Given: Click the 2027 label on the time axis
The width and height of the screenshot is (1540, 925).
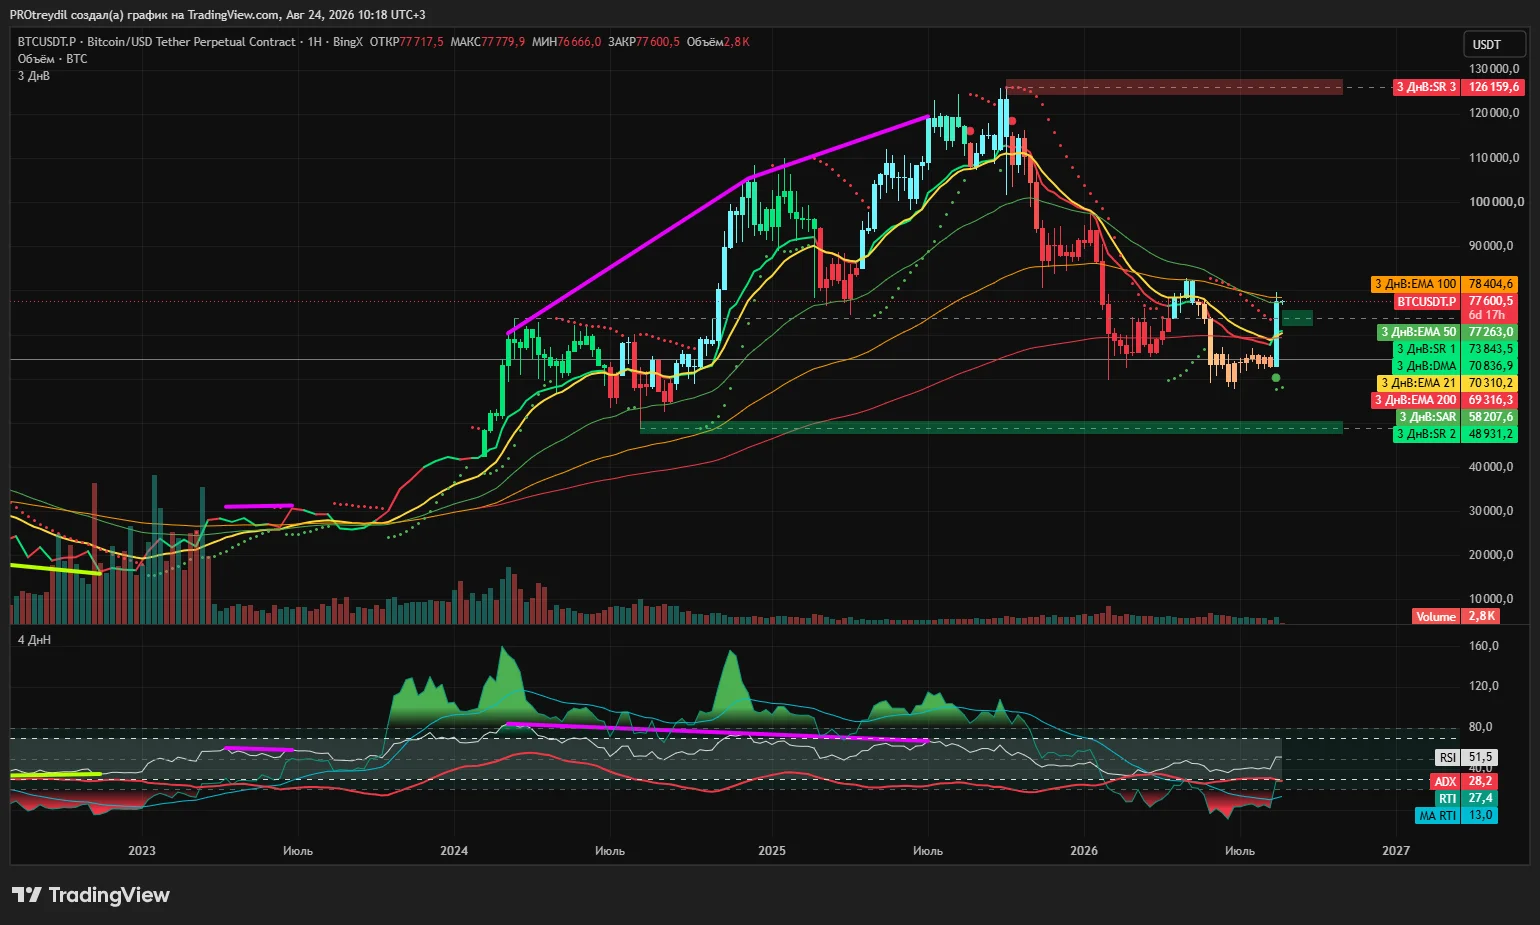Looking at the screenshot, I should (1396, 851).
